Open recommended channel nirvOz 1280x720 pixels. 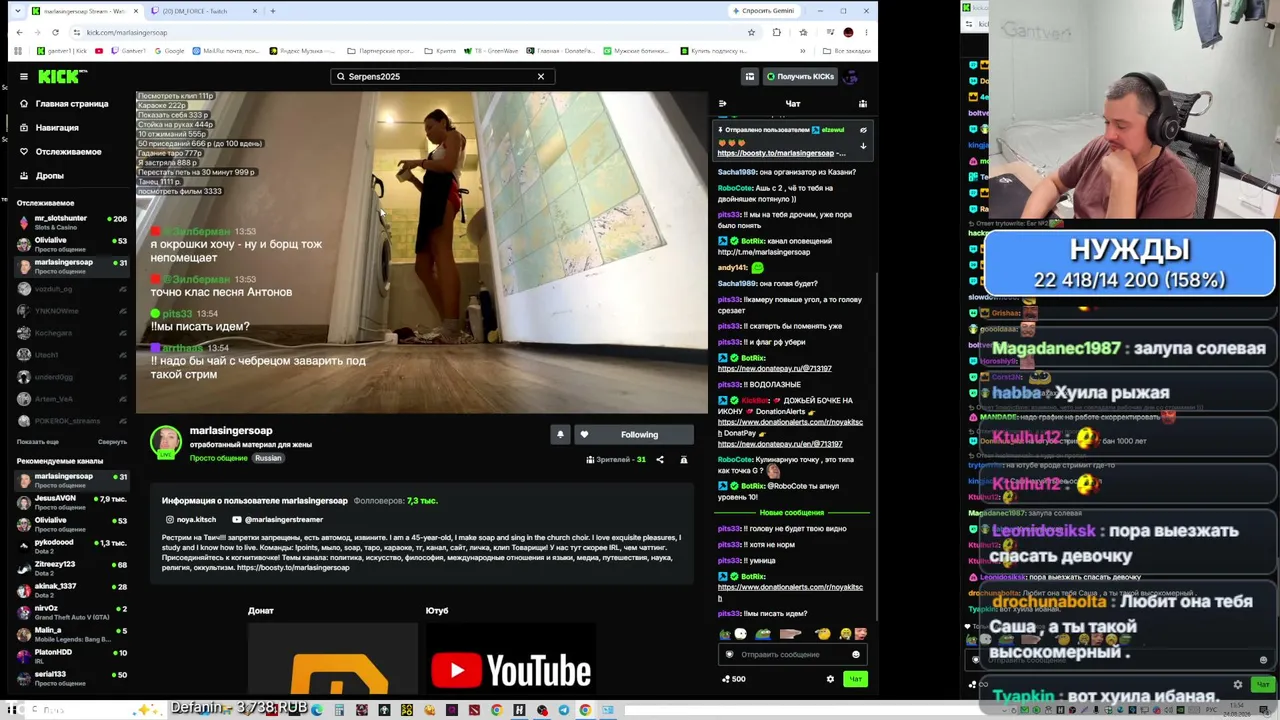72,612
